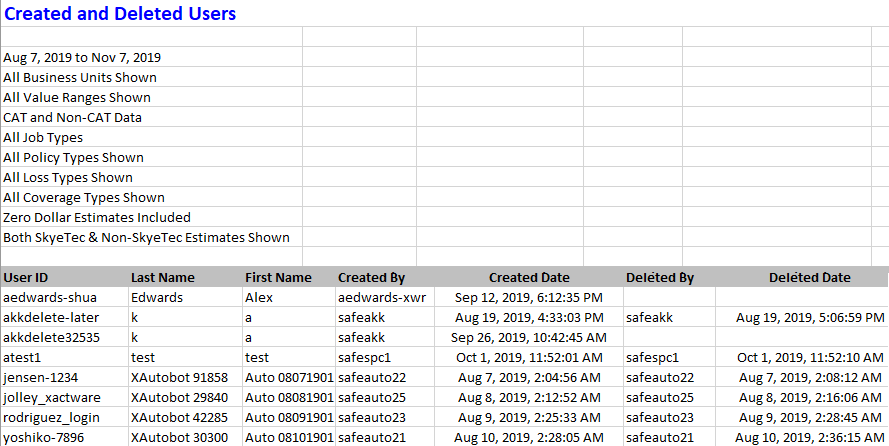Click the First Name column header
The image size is (889, 446).
tap(278, 278)
